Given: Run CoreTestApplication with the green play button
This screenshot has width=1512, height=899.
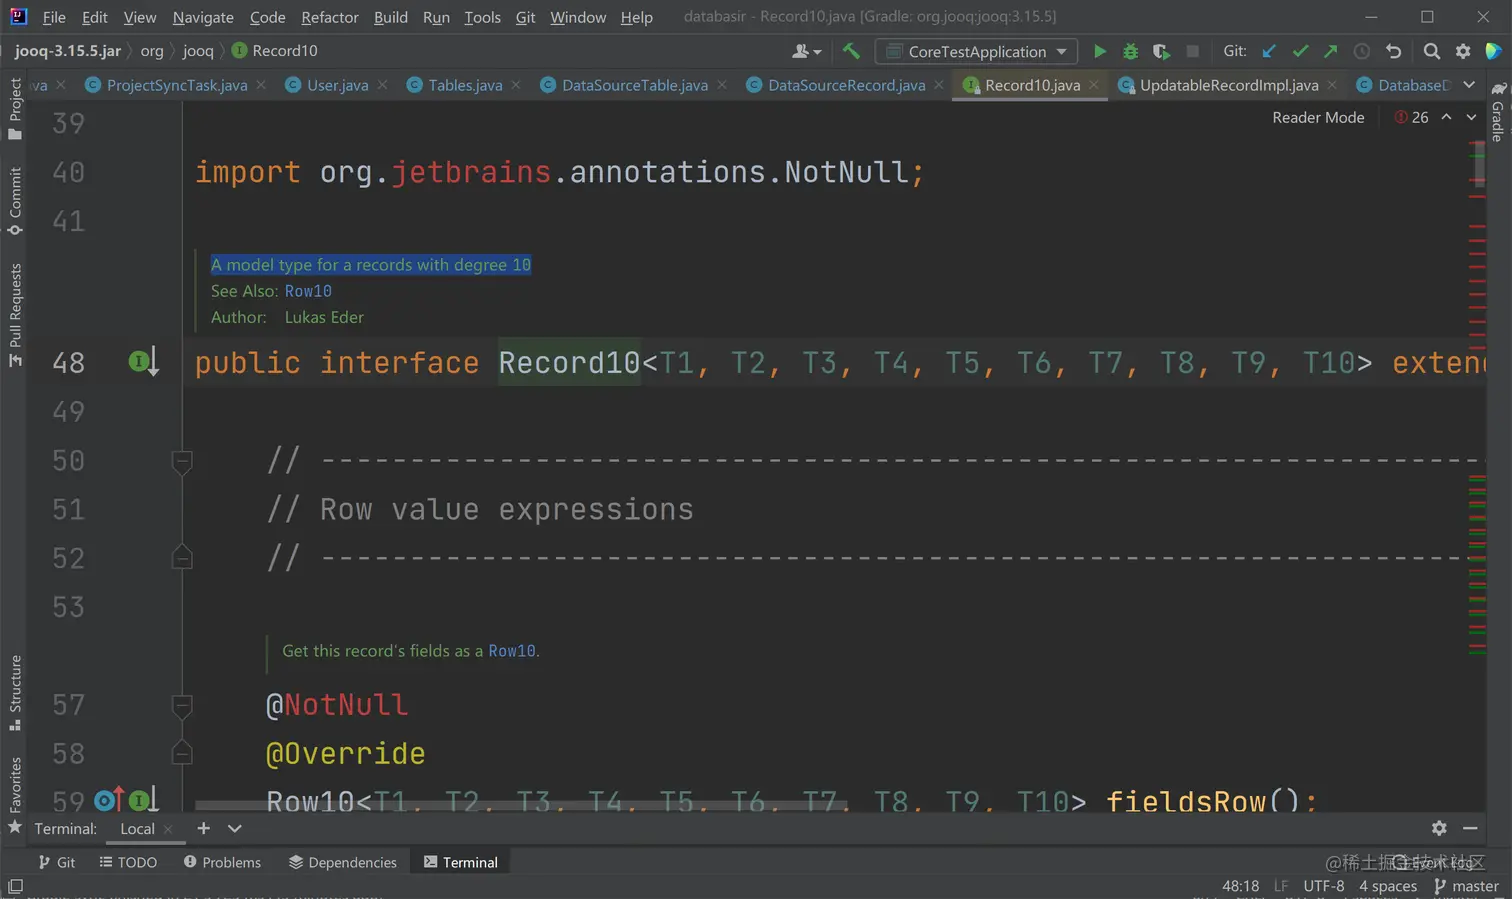Looking at the screenshot, I should point(1099,51).
